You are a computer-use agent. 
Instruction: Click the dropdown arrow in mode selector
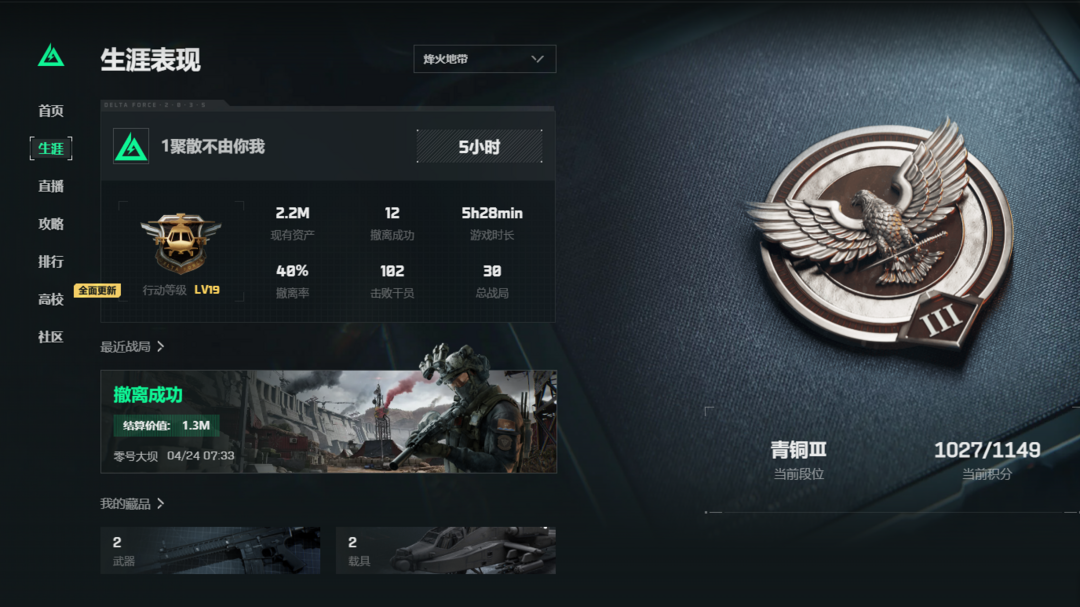[537, 59]
